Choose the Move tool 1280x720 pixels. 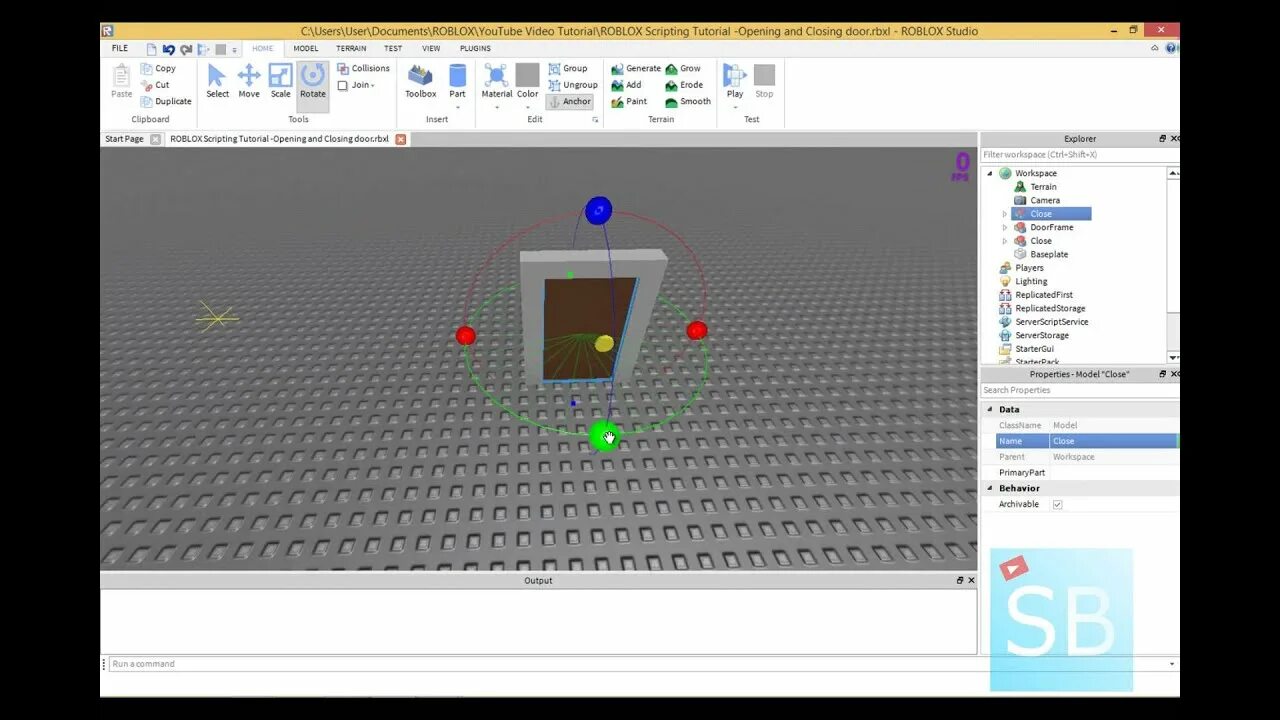[249, 82]
